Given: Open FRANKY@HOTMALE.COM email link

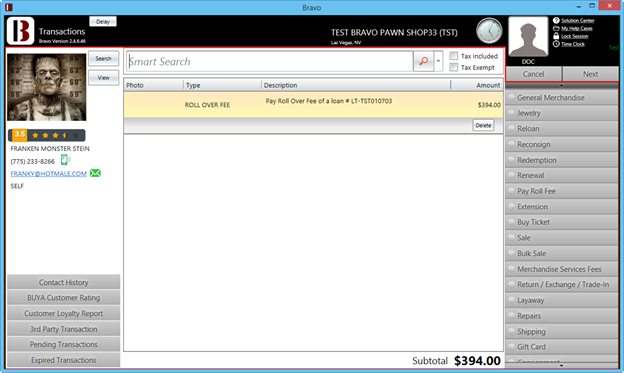Looking at the screenshot, I should click(49, 174).
